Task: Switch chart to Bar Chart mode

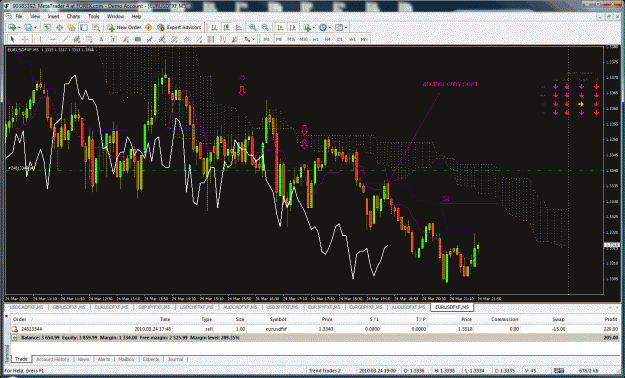Action: coord(214,28)
